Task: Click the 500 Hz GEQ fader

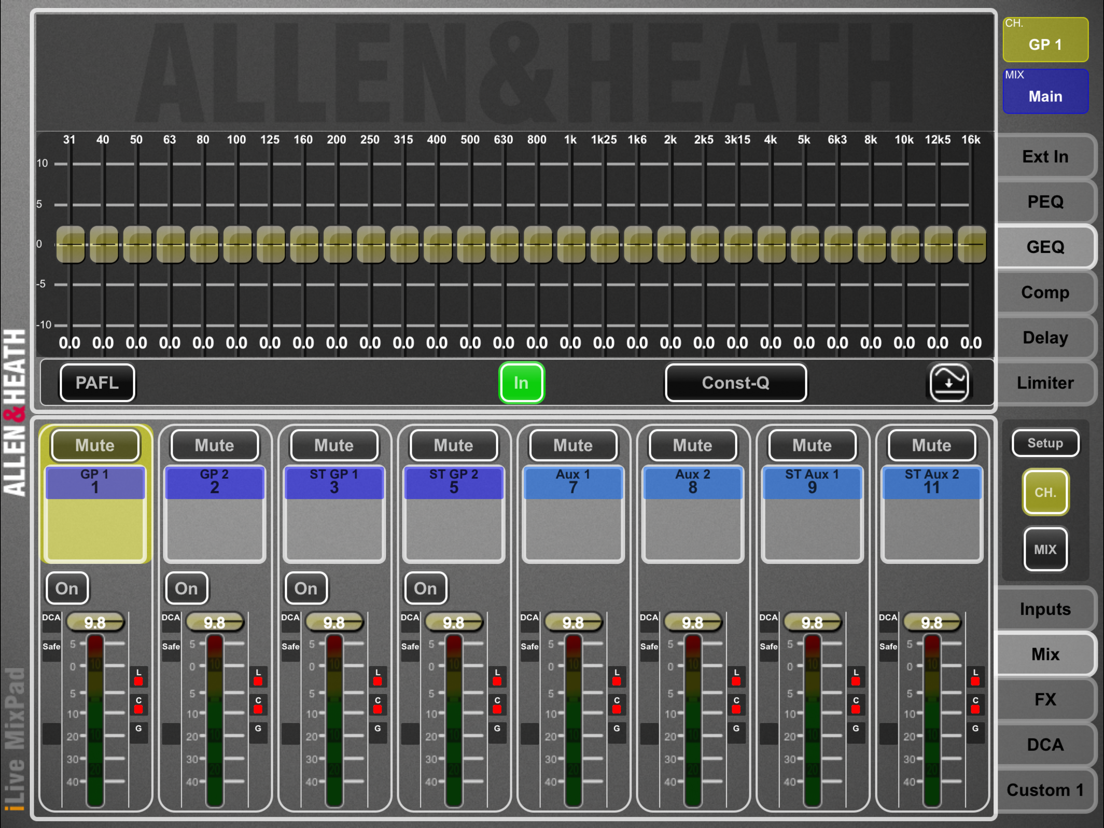Action: point(470,244)
